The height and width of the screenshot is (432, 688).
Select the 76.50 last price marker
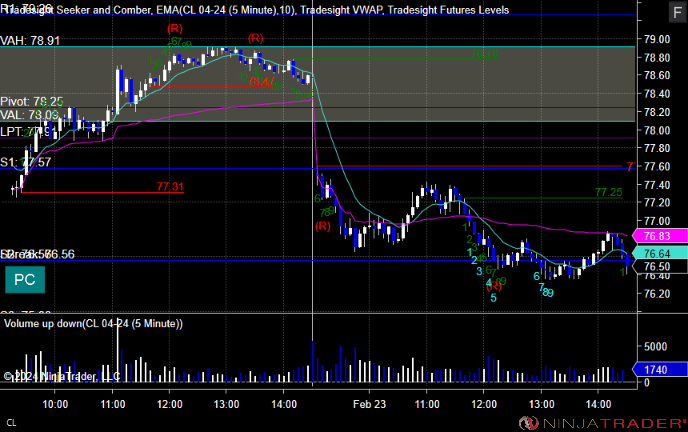coord(660,266)
